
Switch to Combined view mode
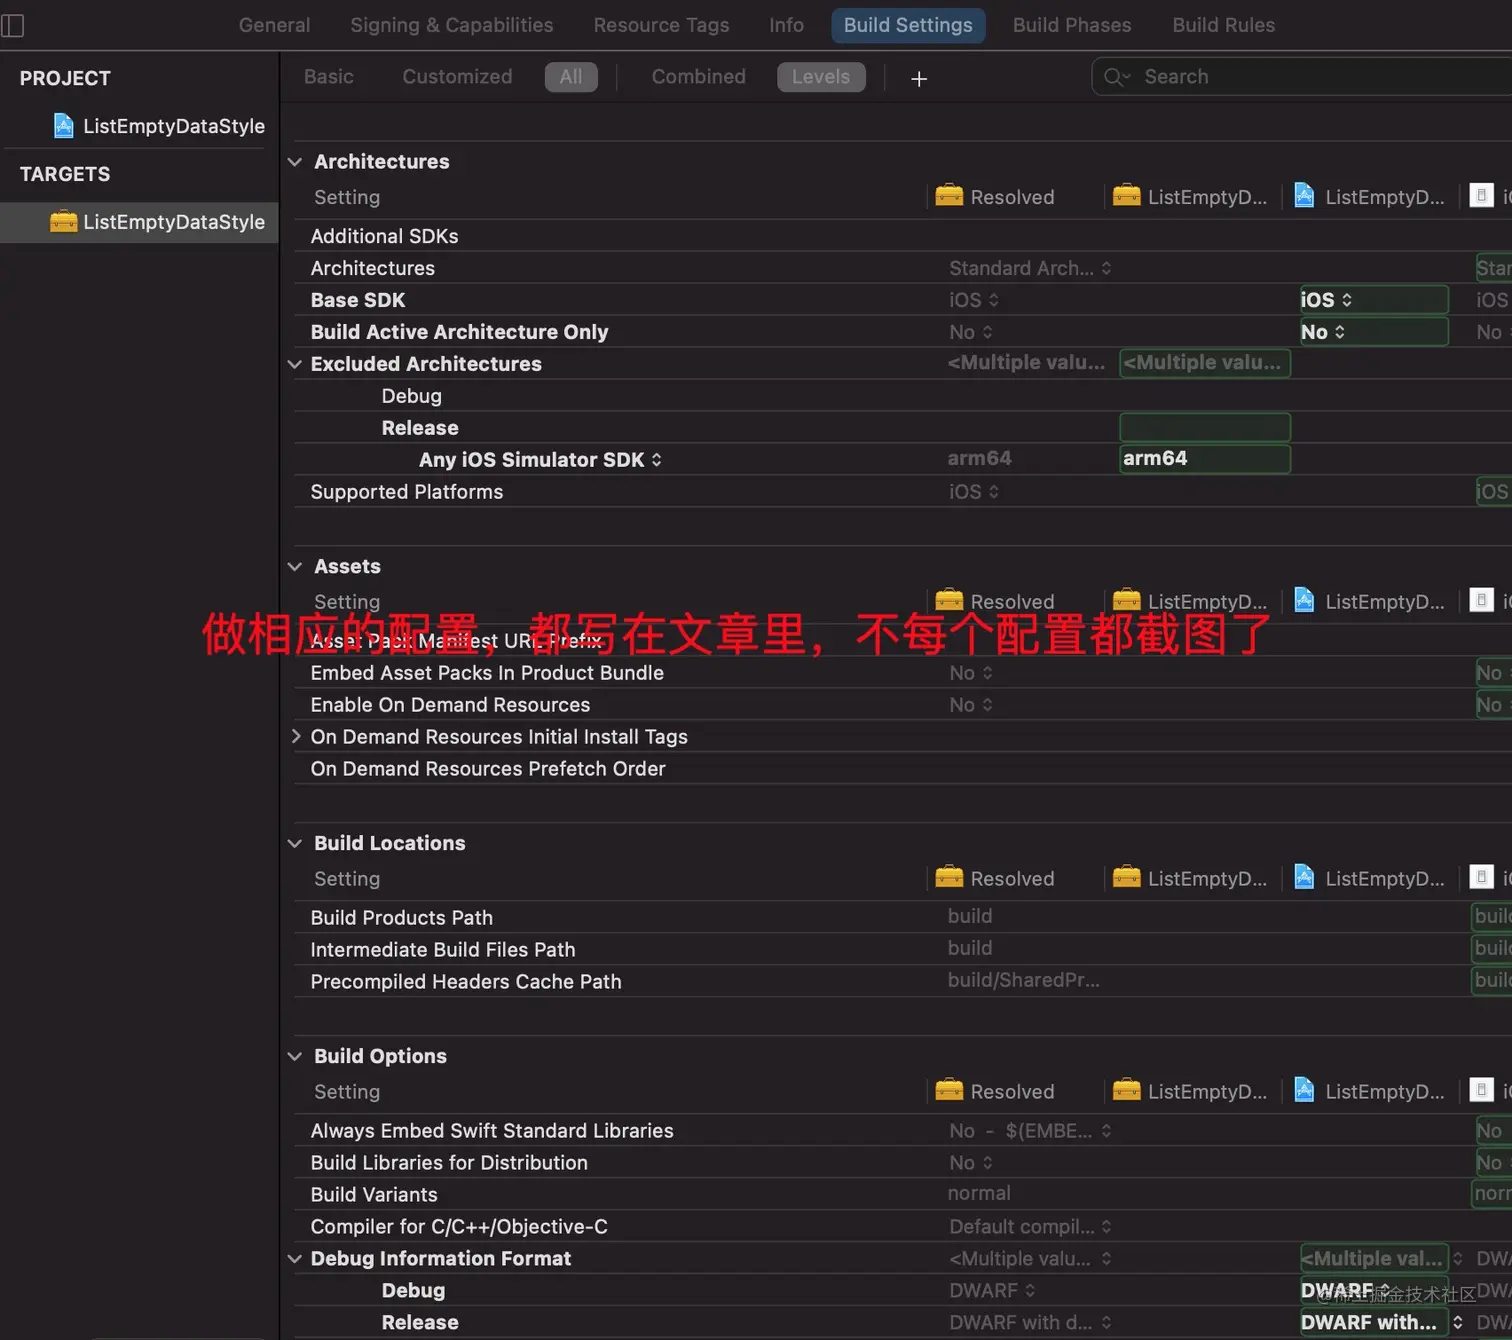click(x=699, y=77)
